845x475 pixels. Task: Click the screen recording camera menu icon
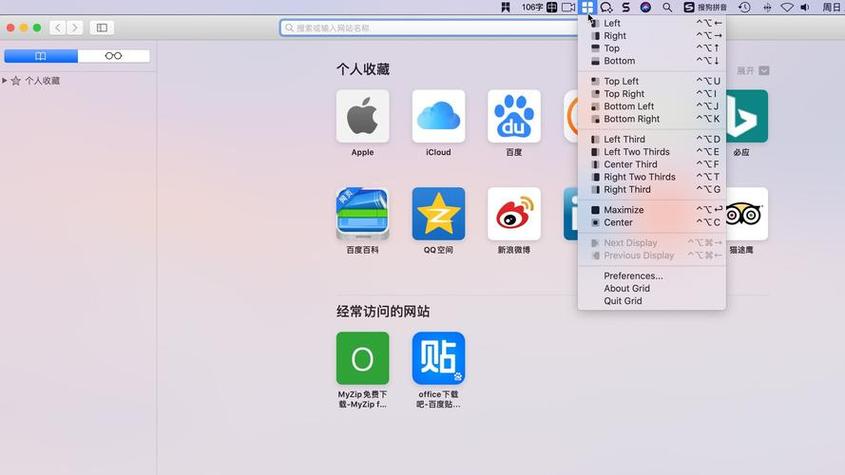click(569, 7)
